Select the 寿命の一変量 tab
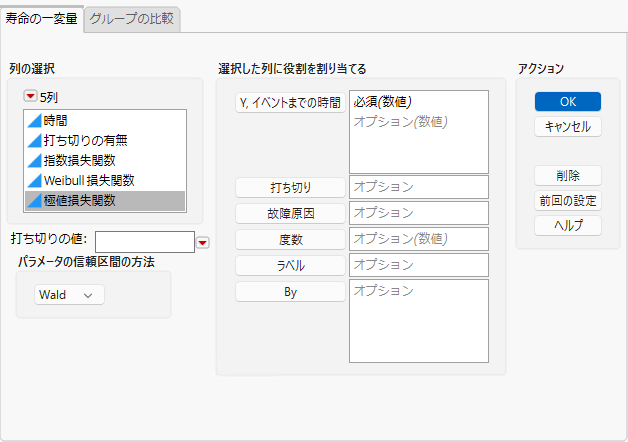628x442 pixels. [42, 19]
